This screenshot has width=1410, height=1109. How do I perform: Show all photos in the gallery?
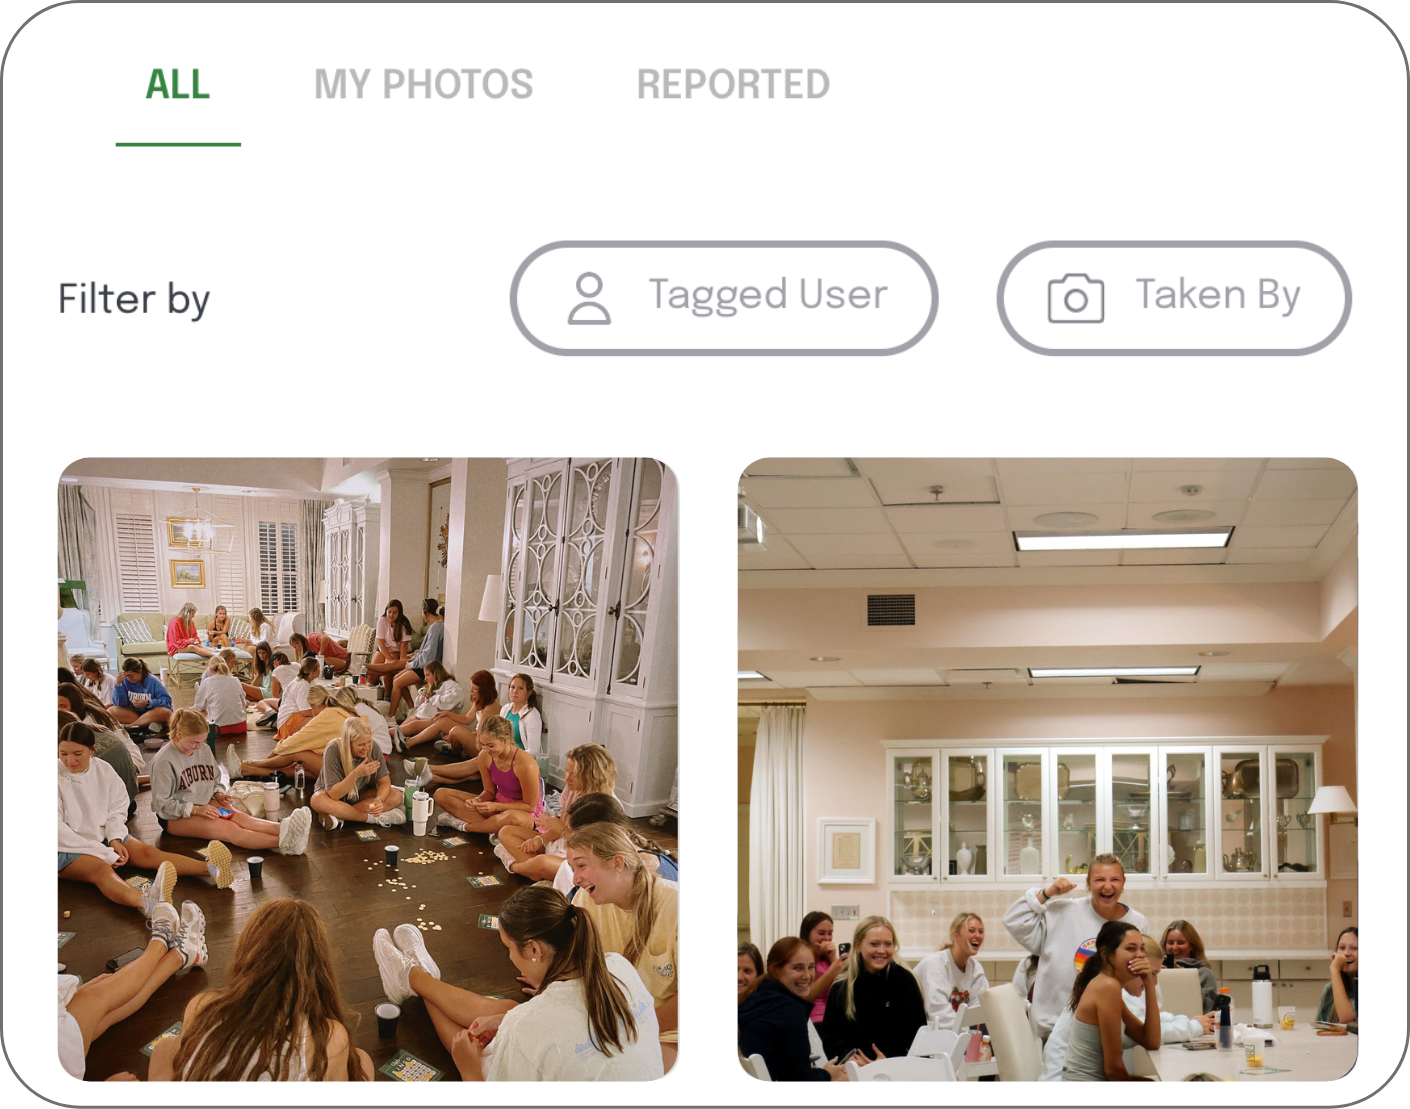(x=178, y=85)
